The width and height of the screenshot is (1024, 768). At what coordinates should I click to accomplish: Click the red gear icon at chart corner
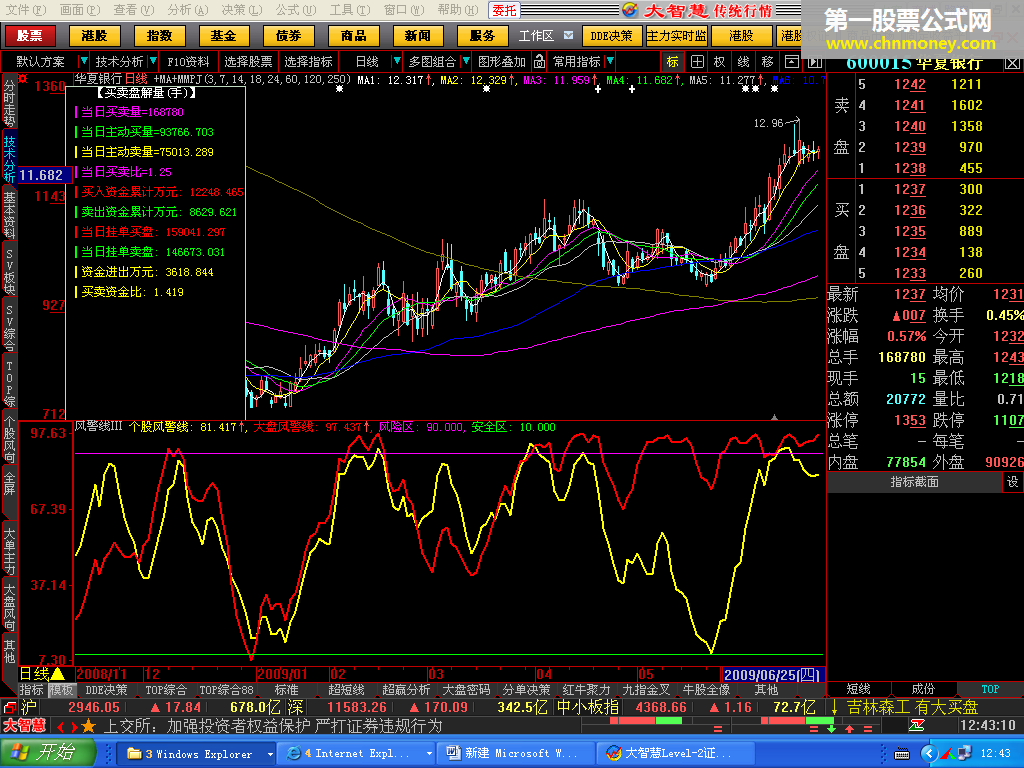coord(23,78)
